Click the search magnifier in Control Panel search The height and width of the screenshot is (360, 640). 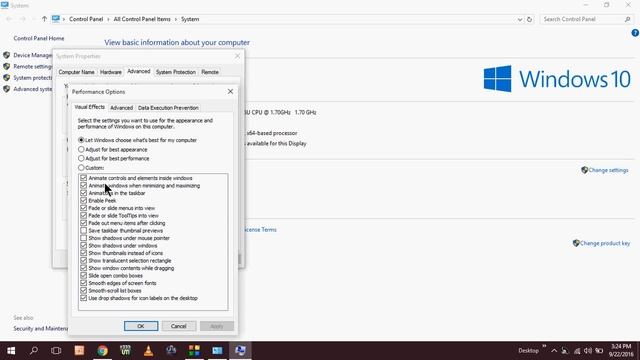[627, 19]
